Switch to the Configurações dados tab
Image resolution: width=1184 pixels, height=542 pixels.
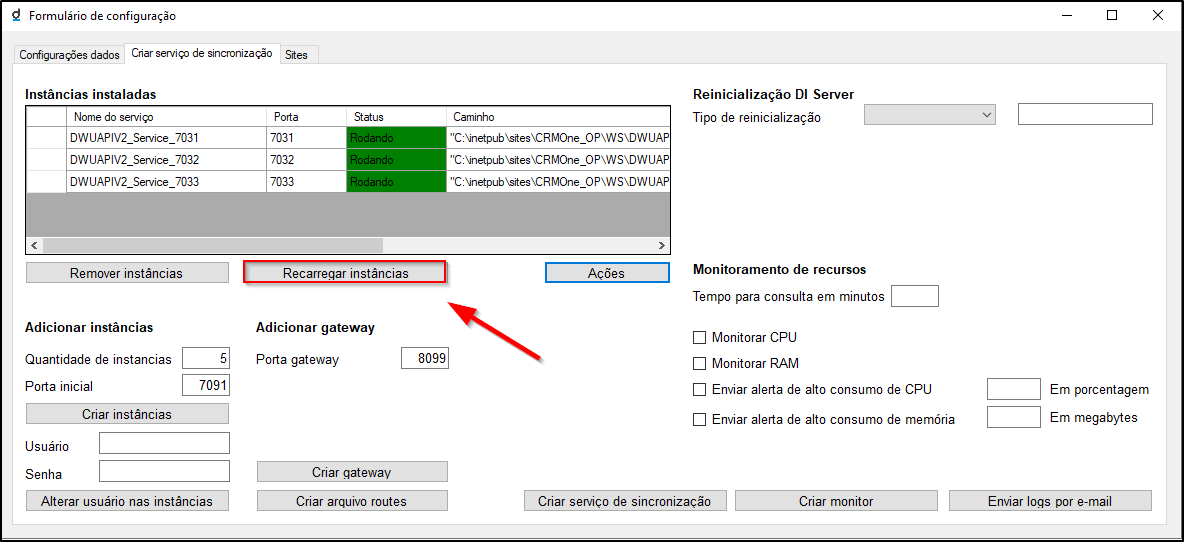tap(69, 55)
